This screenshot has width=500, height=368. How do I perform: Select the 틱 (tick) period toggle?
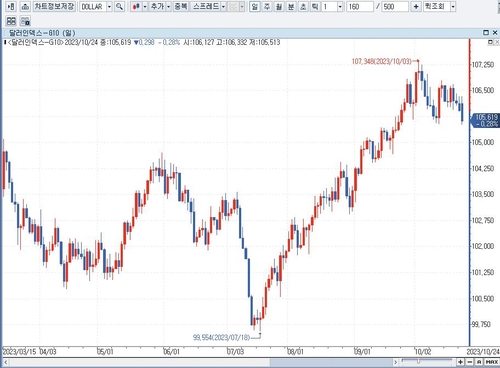315,6
